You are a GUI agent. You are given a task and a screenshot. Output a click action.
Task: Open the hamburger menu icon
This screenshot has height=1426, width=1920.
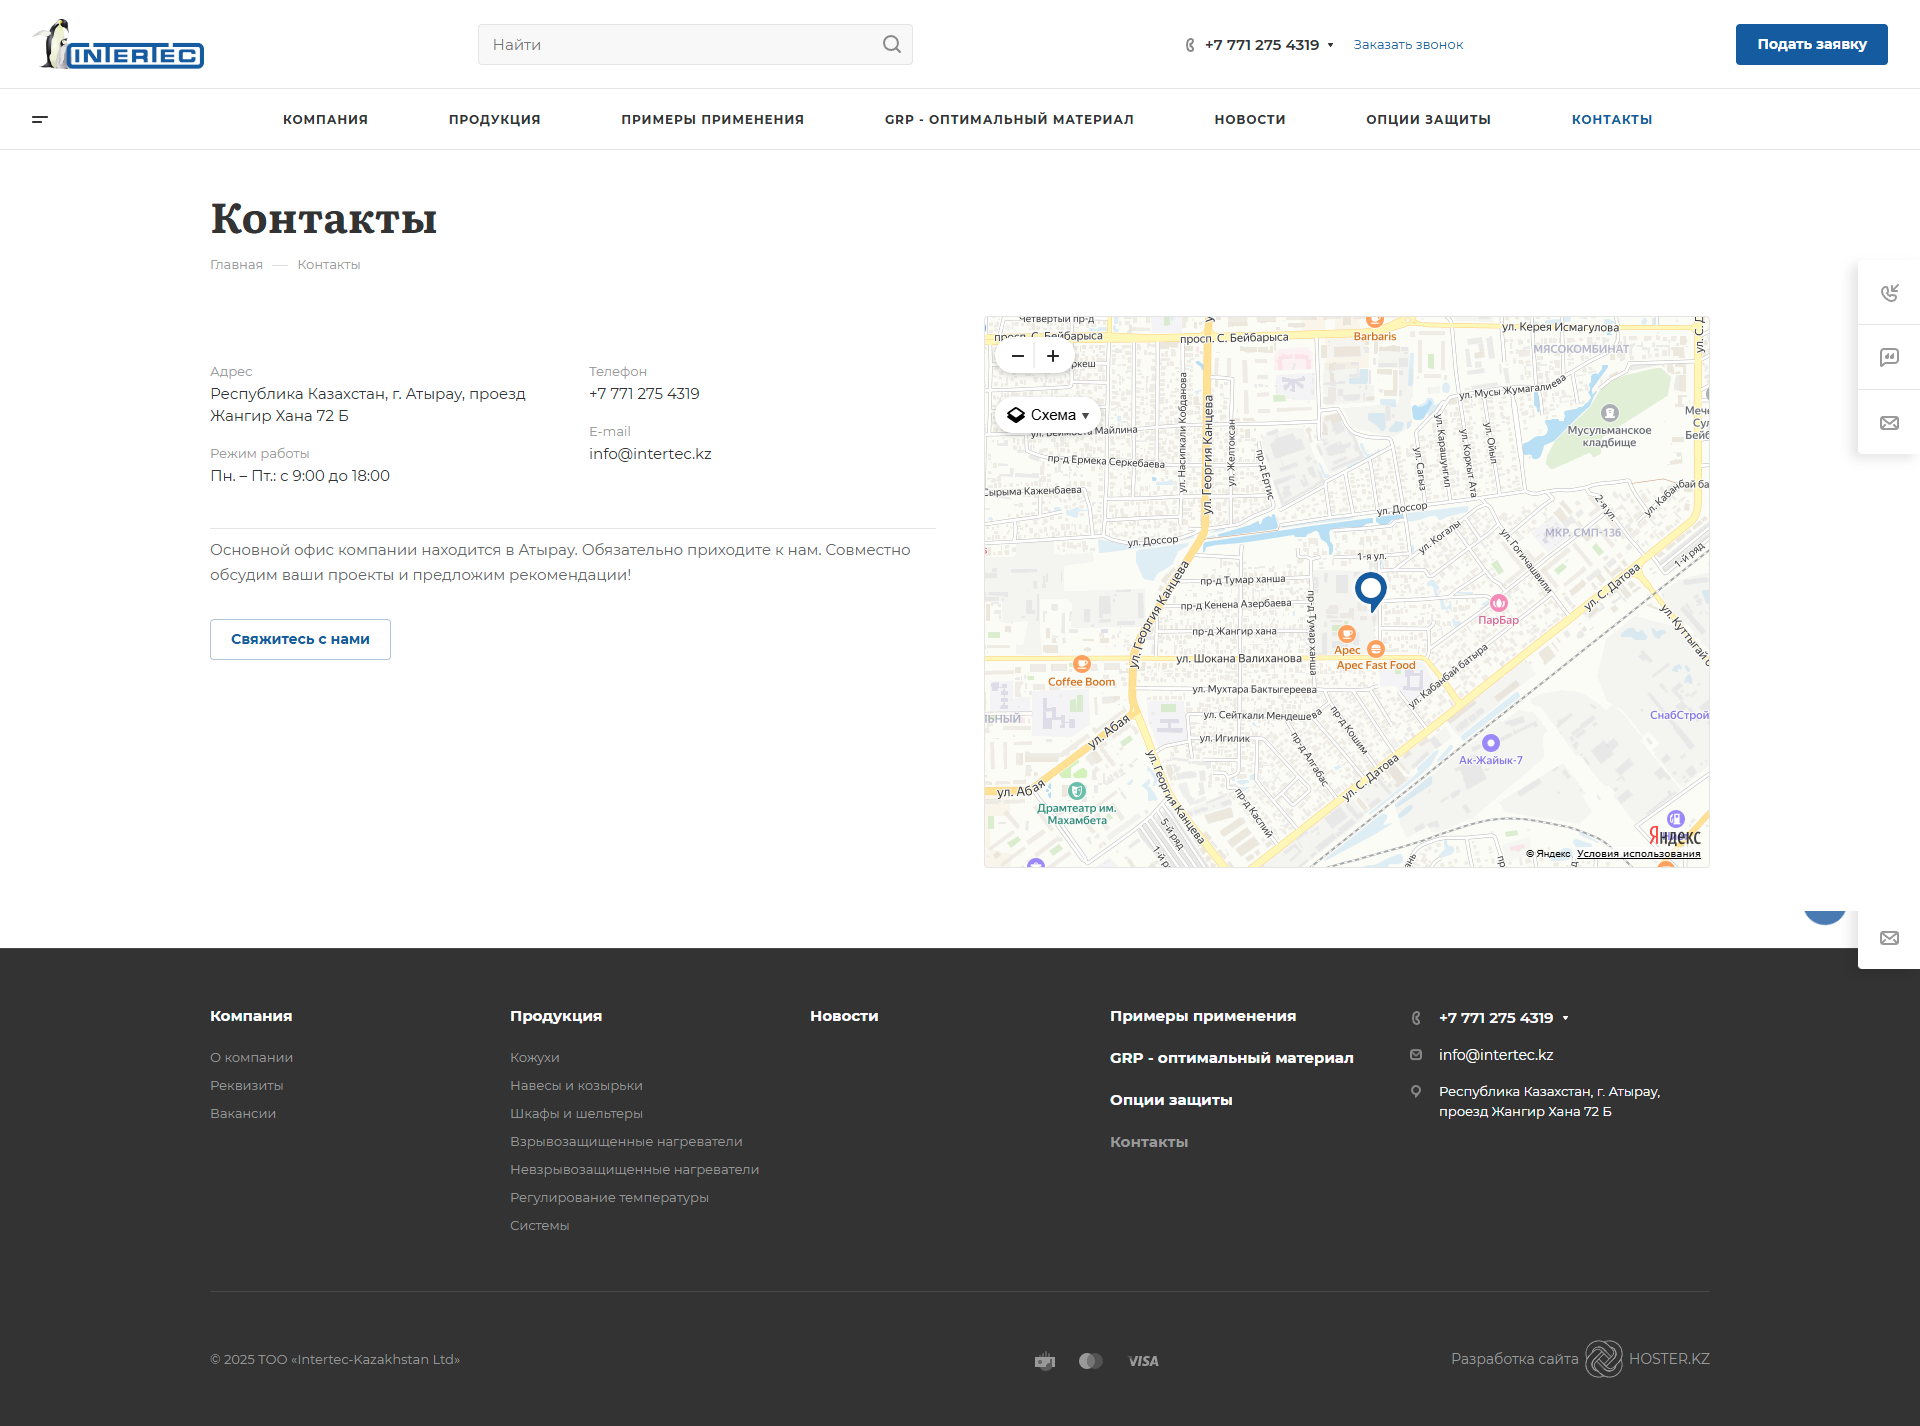coord(40,119)
